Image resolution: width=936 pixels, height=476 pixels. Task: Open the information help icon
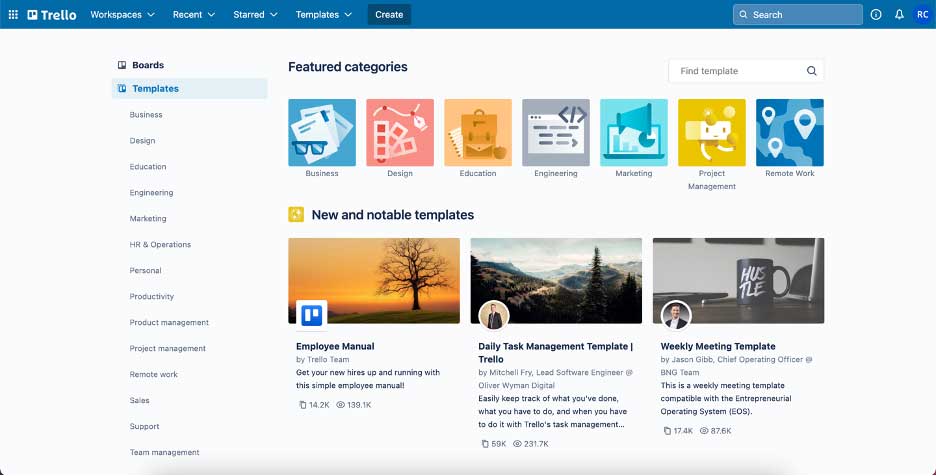click(876, 14)
